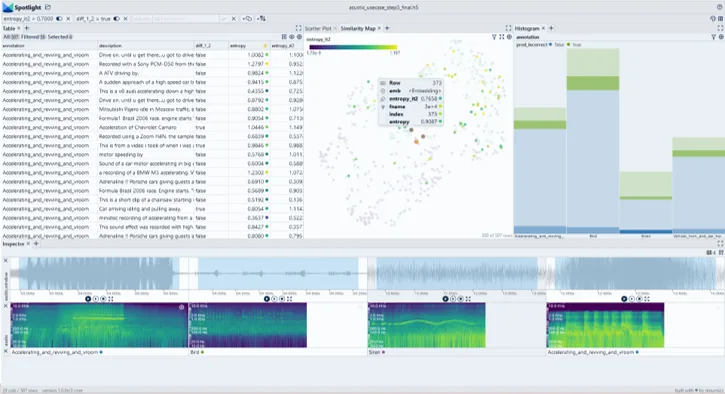Maximize the Inspector panel

click(x=720, y=244)
